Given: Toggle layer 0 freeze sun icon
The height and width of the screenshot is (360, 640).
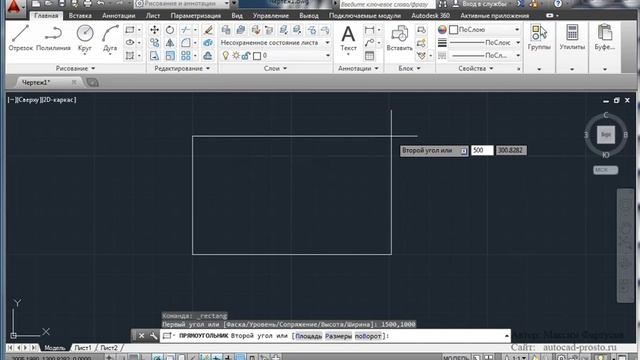Looking at the screenshot, I should 236,56.
